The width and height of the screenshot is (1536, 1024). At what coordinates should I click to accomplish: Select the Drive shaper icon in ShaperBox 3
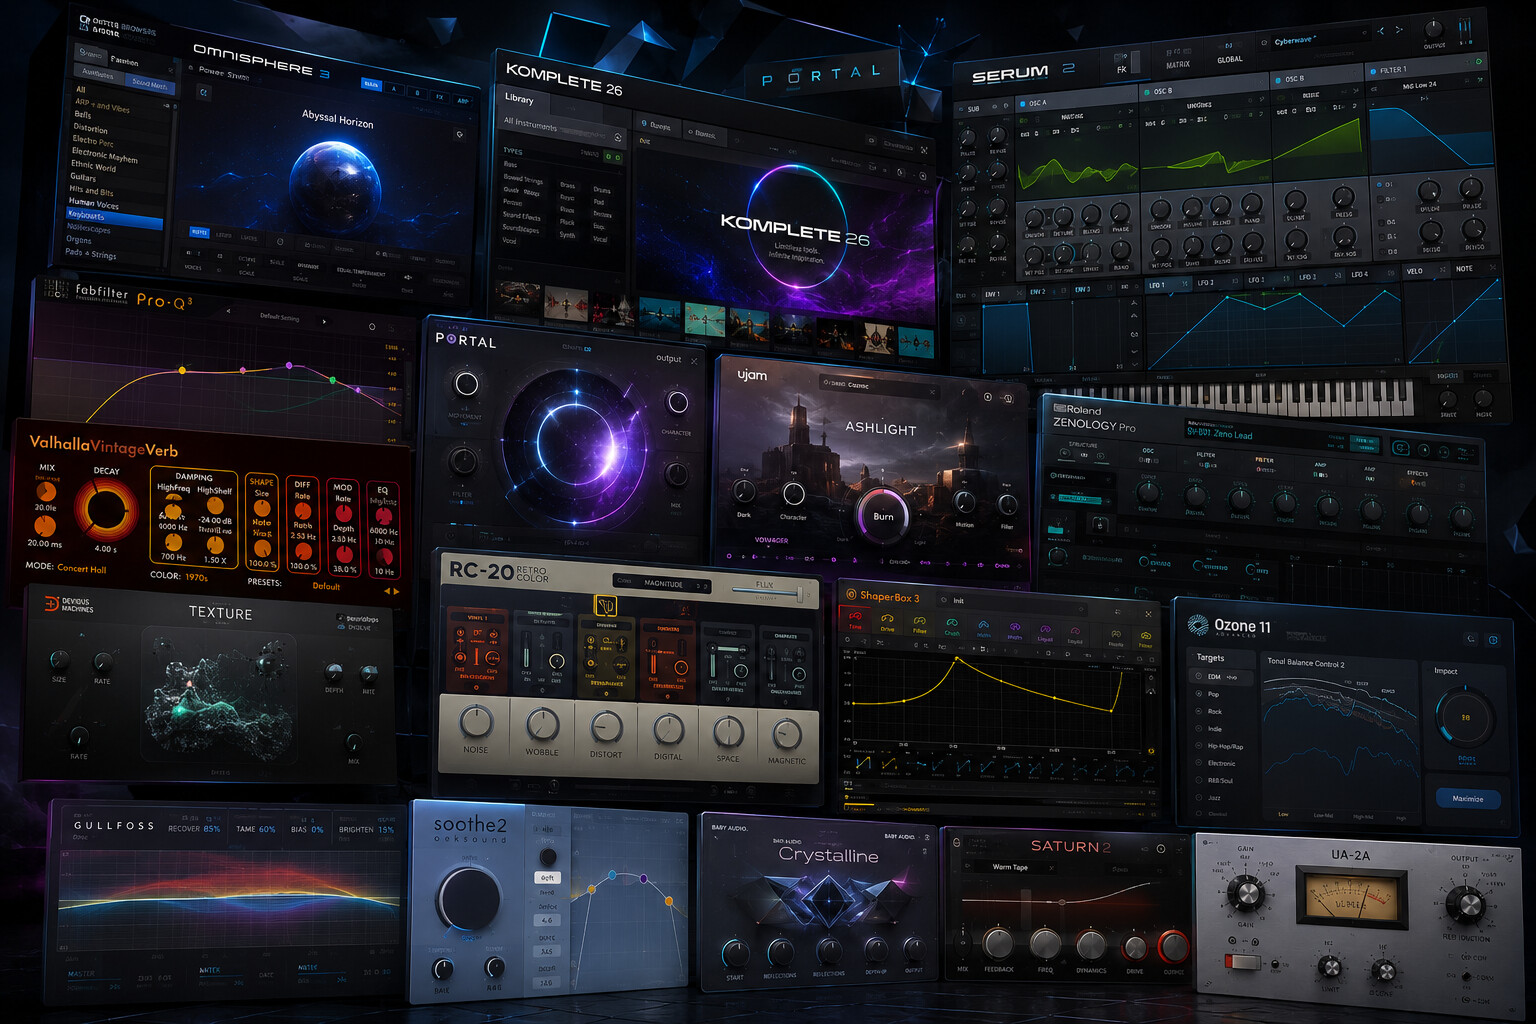887,622
